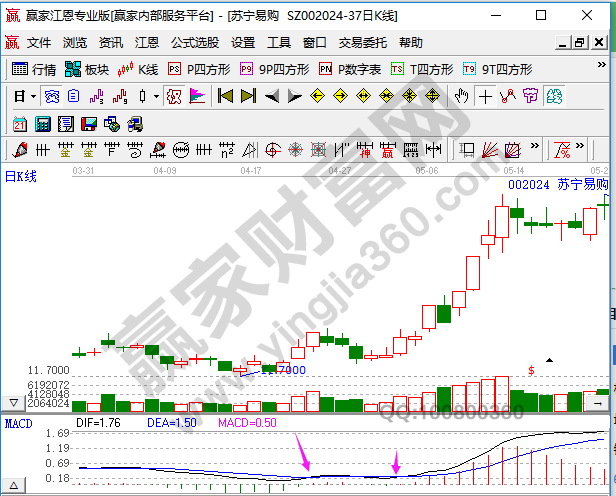Click the 行情 quotes button
This screenshot has height=496, width=616.
[x=34, y=70]
